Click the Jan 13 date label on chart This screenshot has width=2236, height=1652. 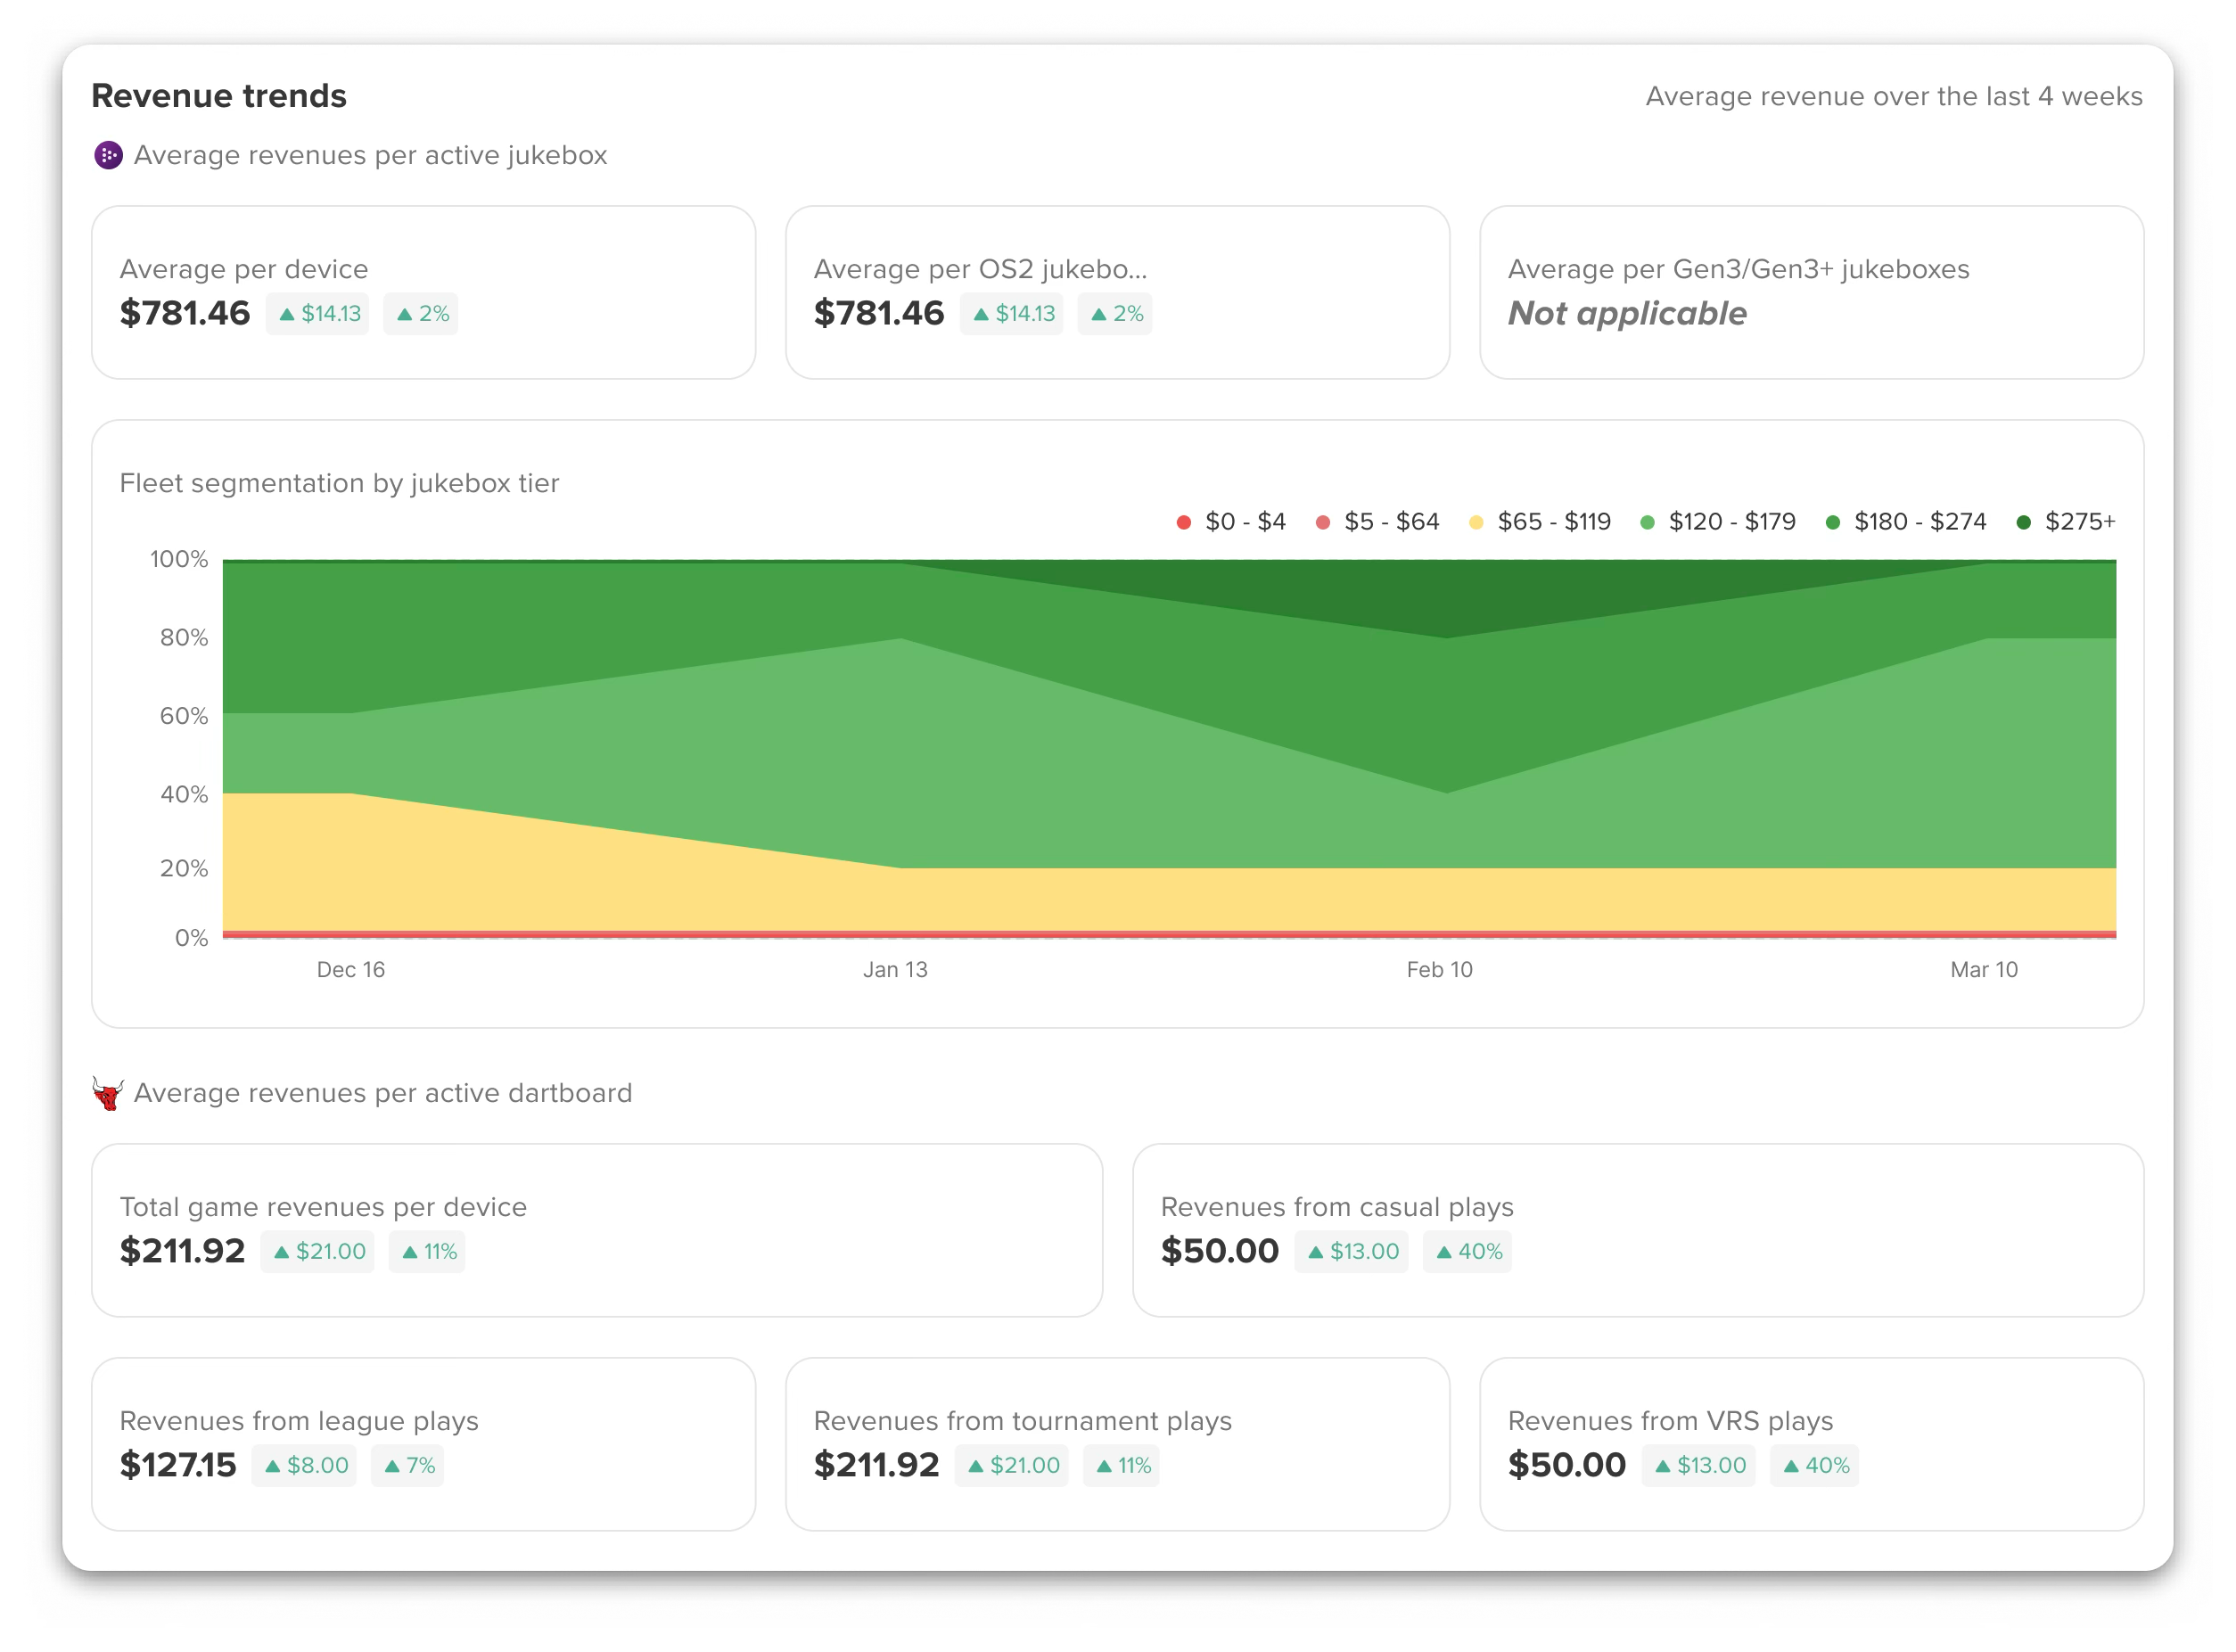(895, 970)
